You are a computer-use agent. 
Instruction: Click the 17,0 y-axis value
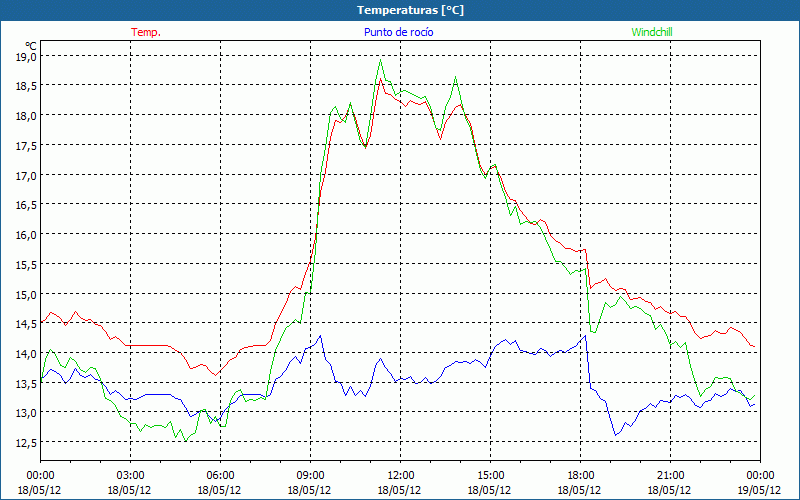point(27,176)
